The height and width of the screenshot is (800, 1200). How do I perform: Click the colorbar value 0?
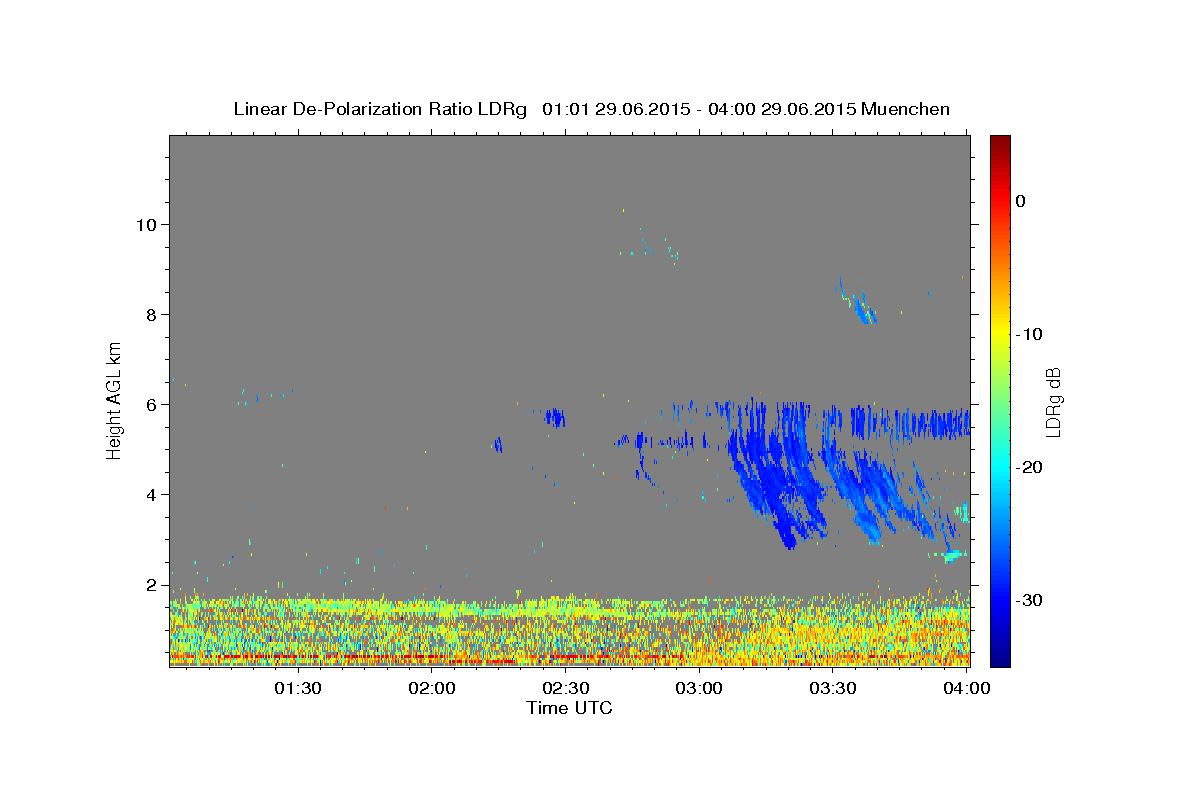(1021, 201)
